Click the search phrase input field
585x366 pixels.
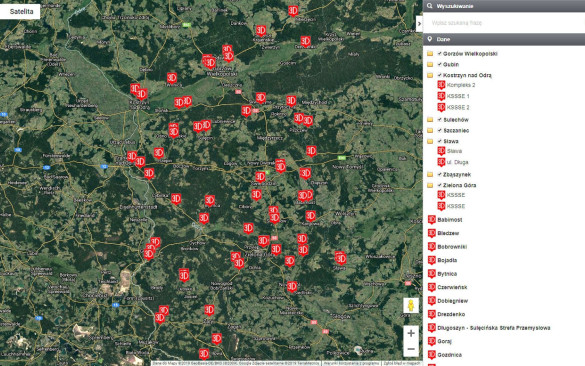pos(504,23)
